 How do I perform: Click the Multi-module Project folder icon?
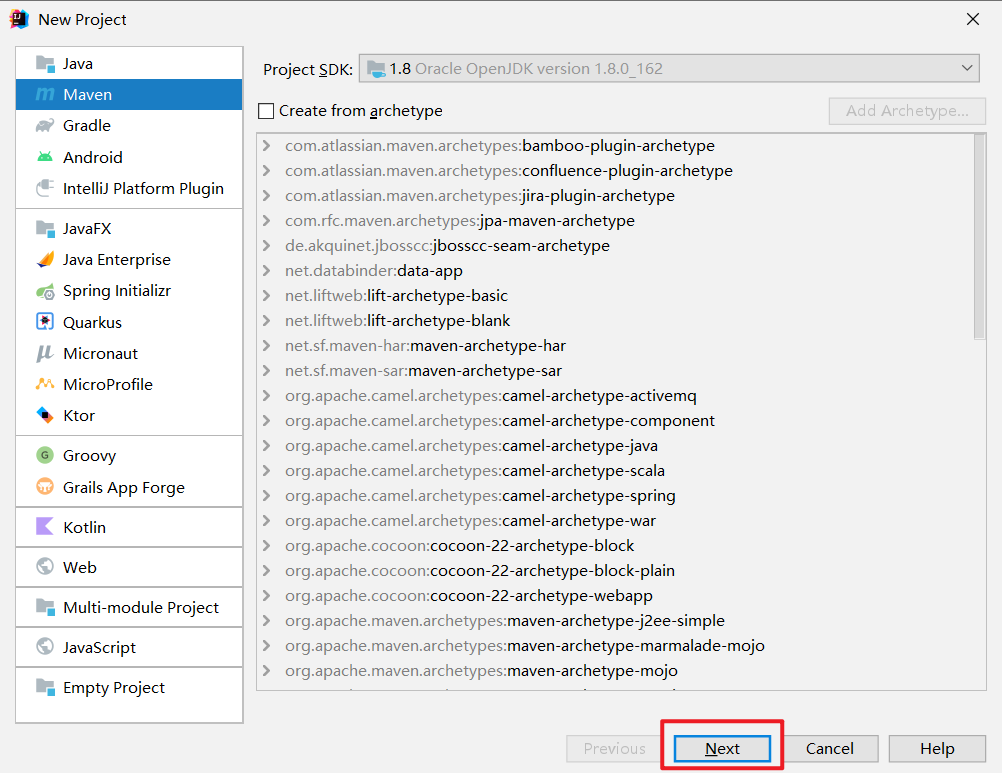[45, 607]
